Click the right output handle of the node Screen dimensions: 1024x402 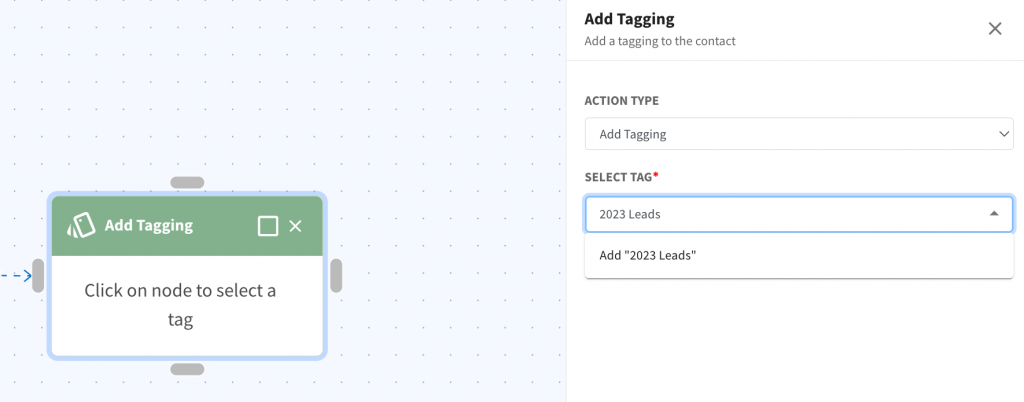(336, 275)
